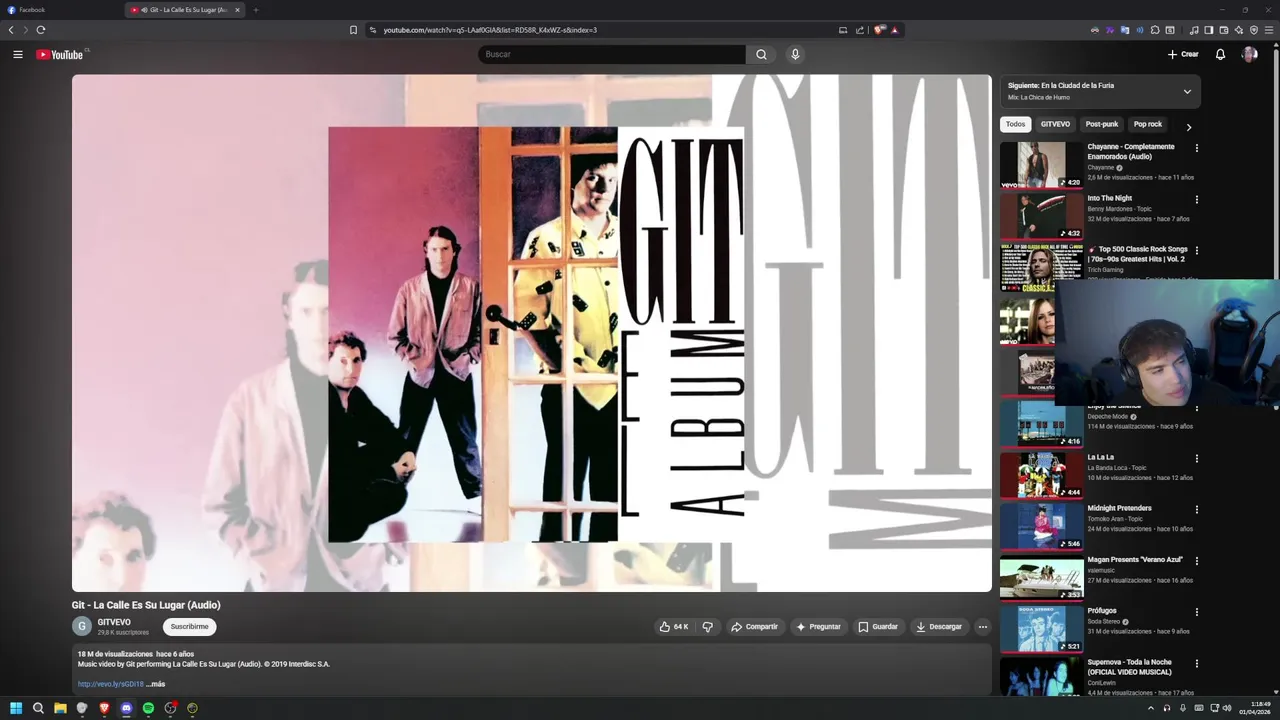The width and height of the screenshot is (1280, 720).
Task: Select the GITVEVO filter chip
Action: coord(1055,124)
